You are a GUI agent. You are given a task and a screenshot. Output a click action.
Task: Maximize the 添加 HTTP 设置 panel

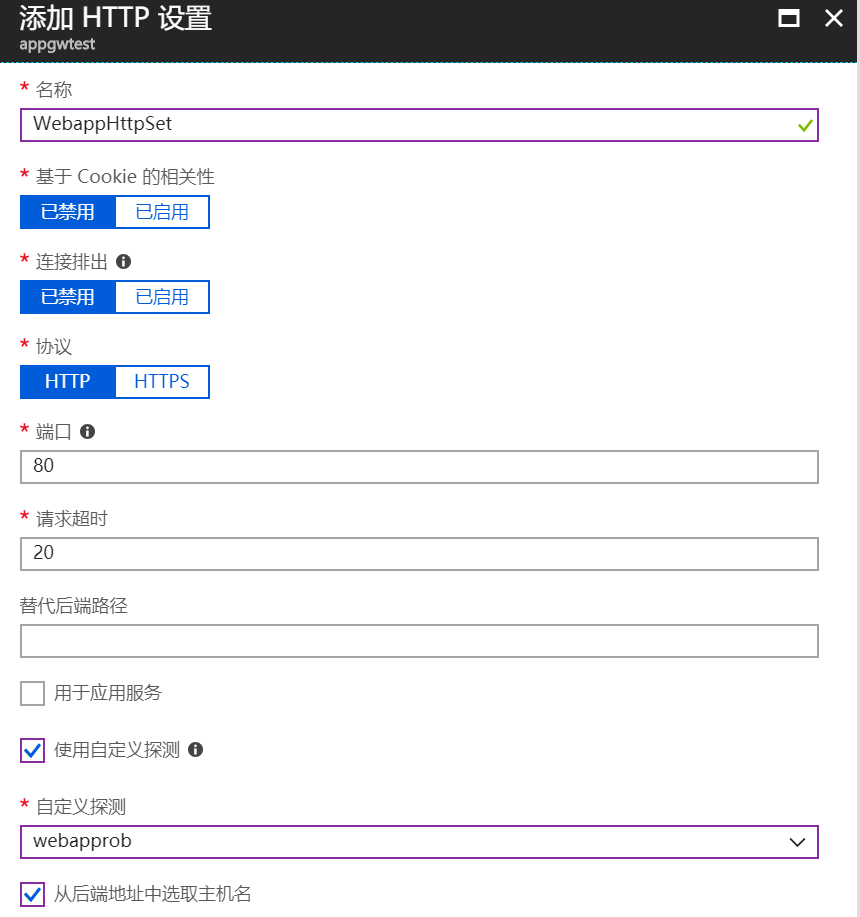pyautogui.click(x=789, y=18)
